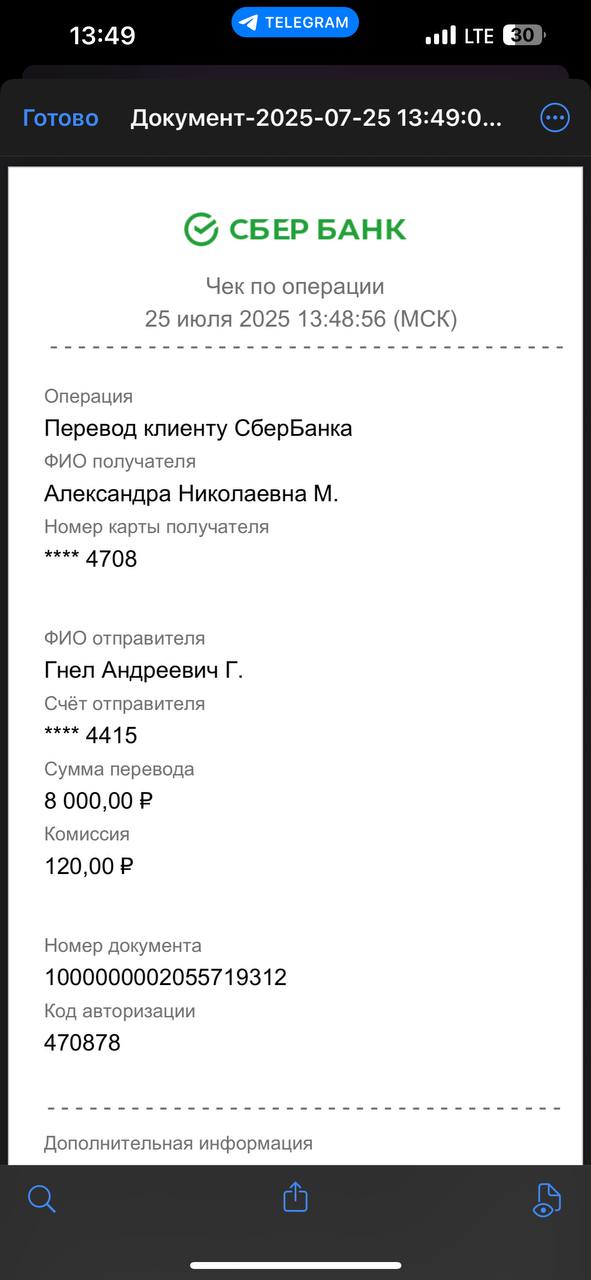Open the more options ellipsis menu
This screenshot has width=591, height=1280.
pyautogui.click(x=555, y=118)
